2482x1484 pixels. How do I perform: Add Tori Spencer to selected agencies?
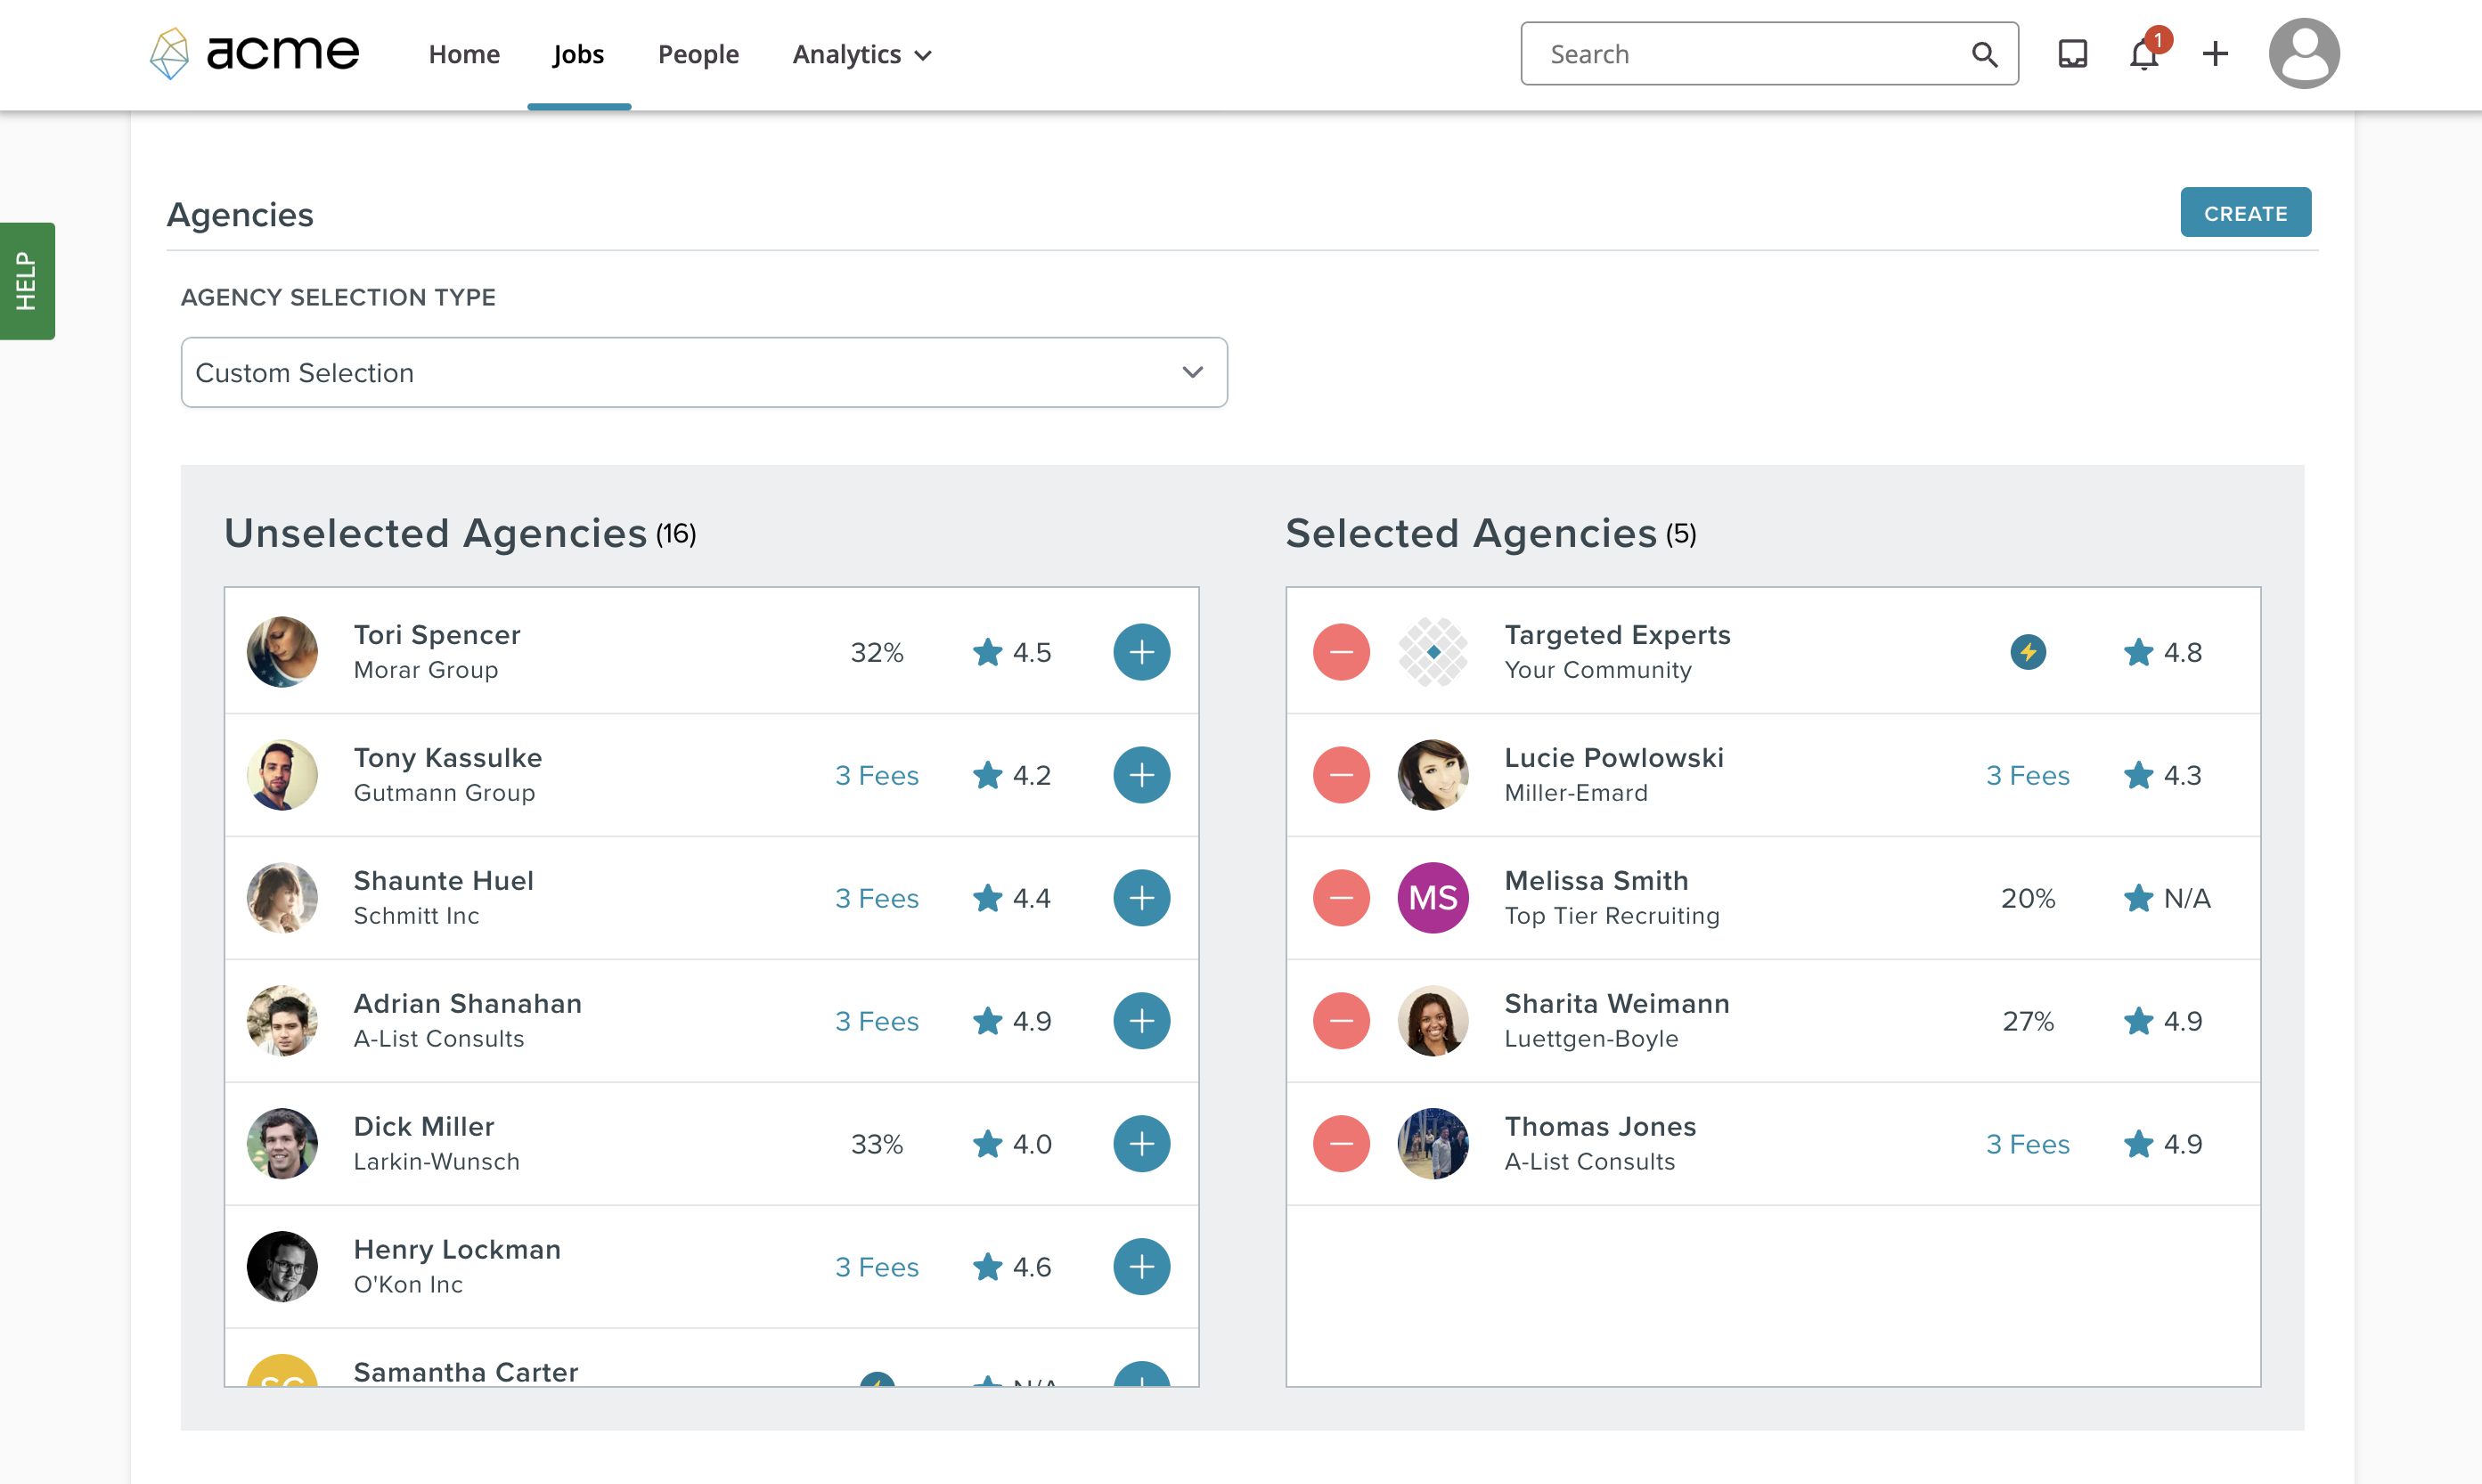(1141, 652)
